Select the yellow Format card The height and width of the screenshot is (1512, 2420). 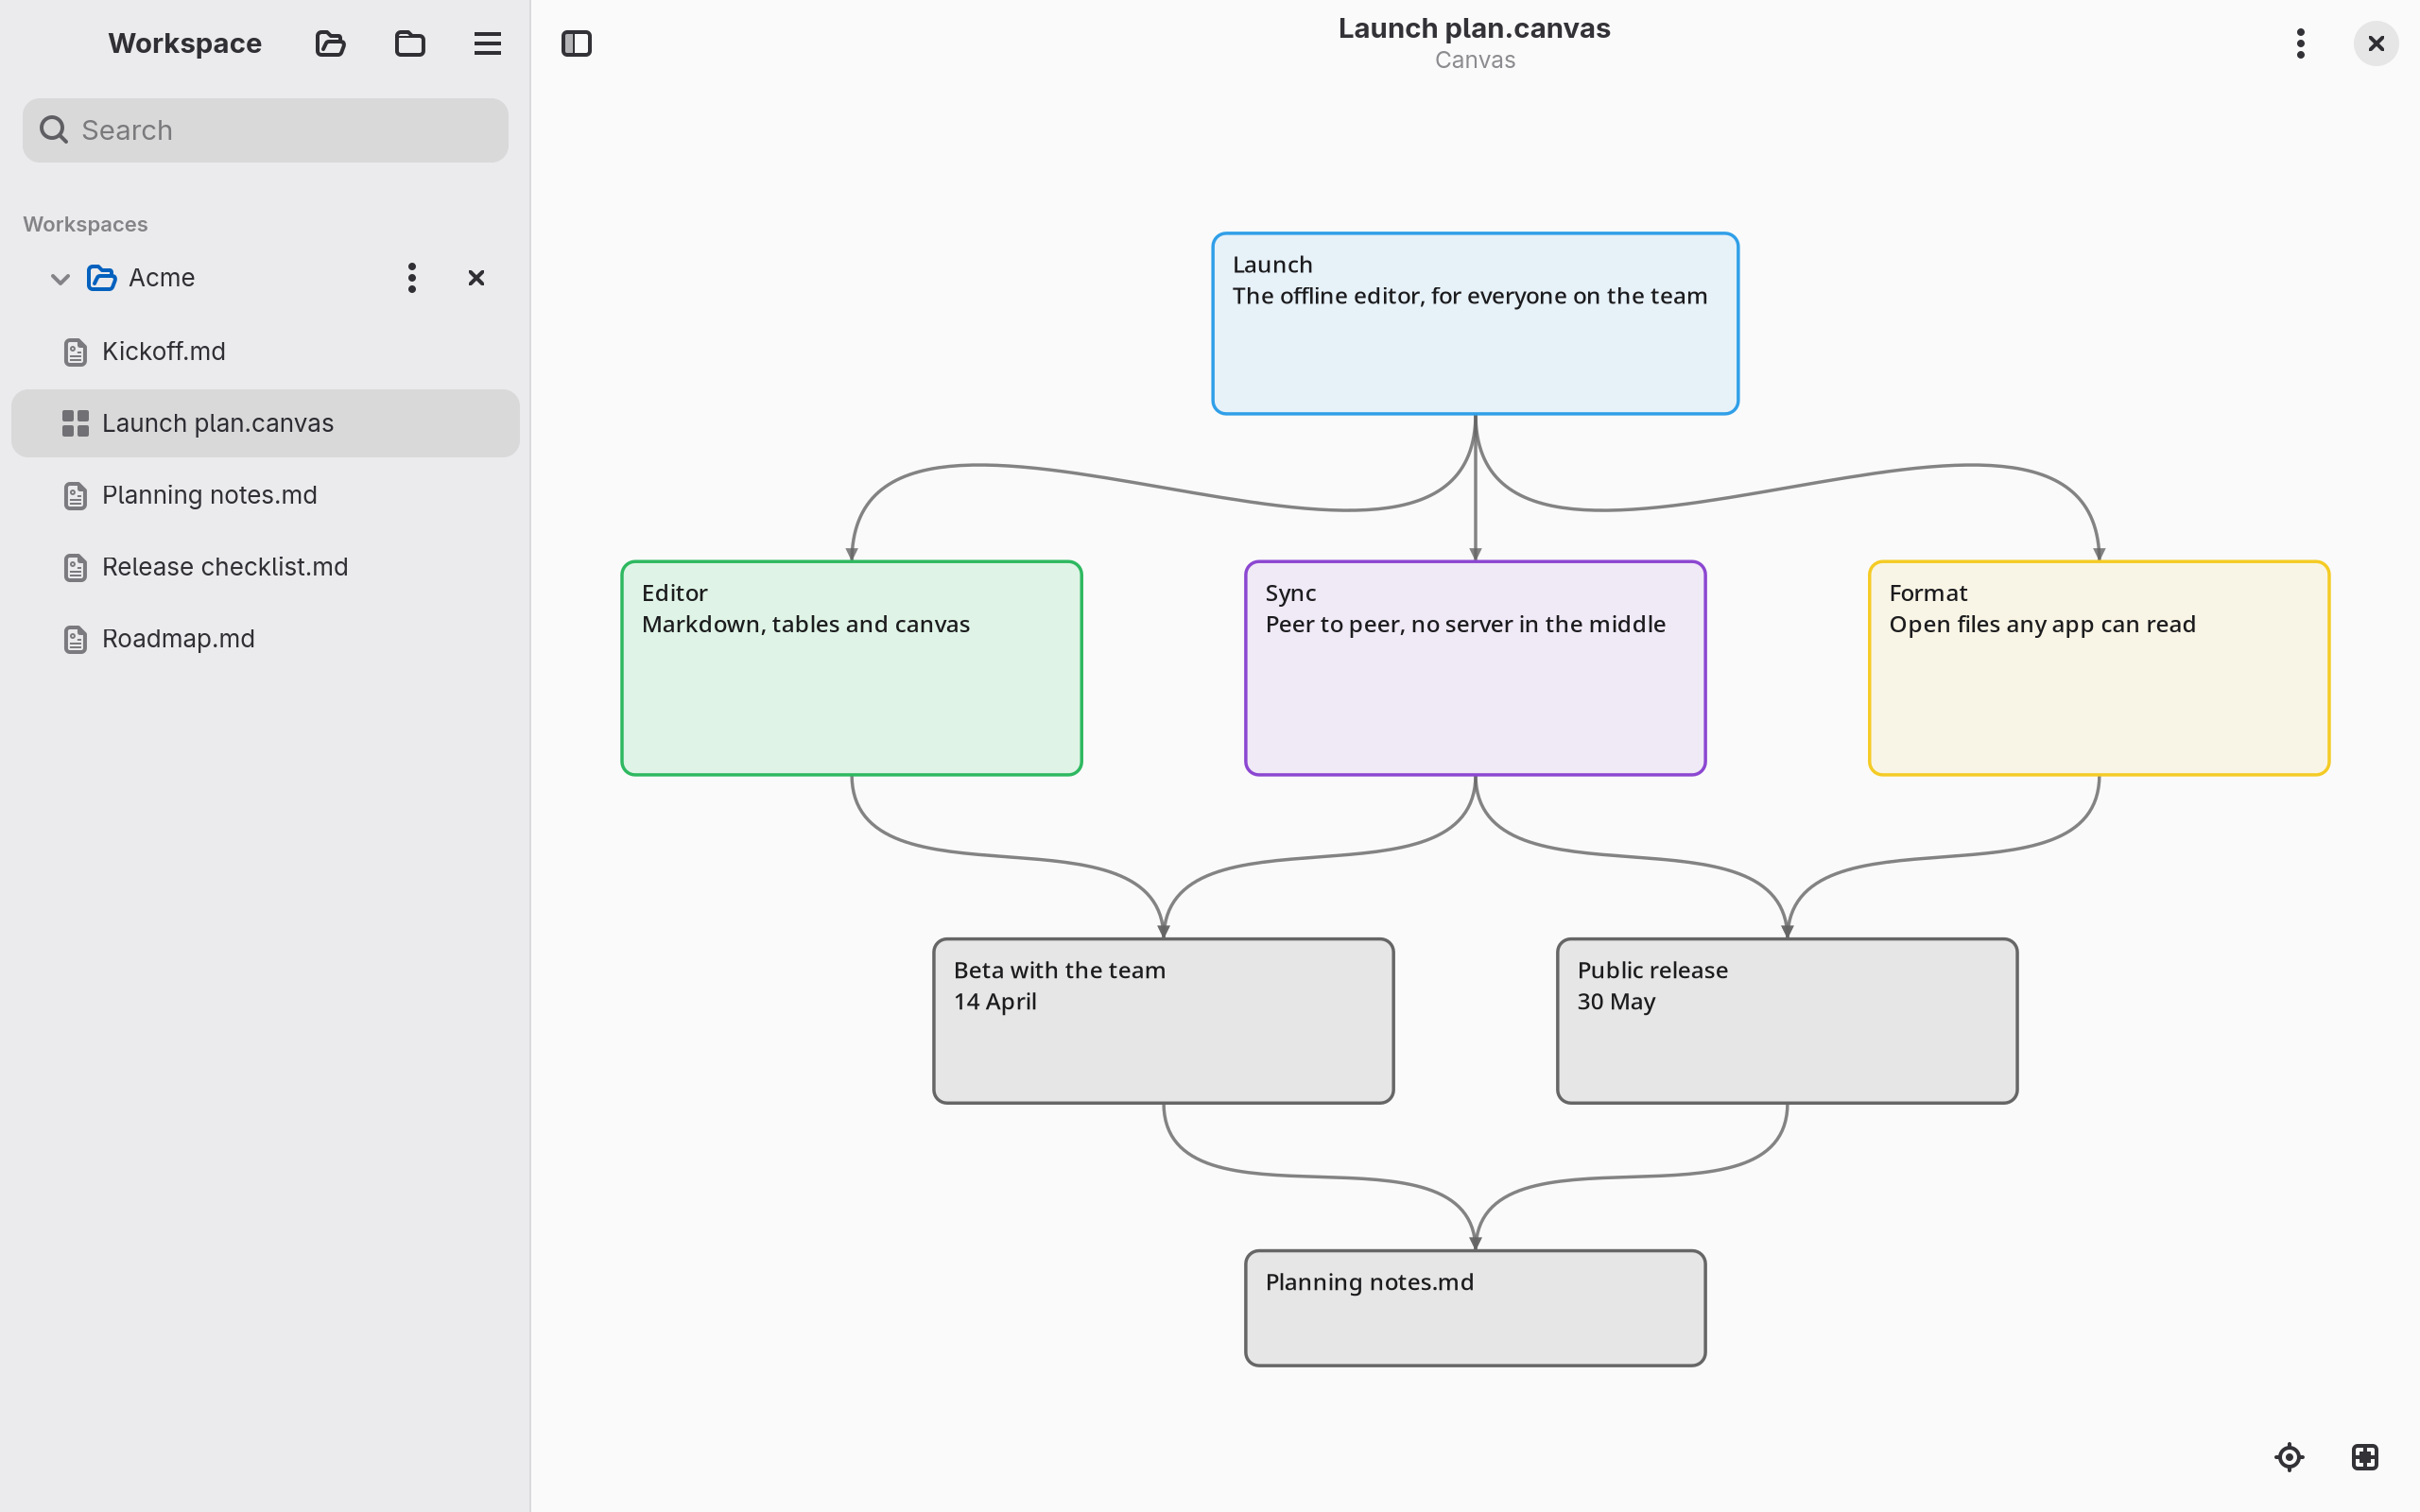2099,668
